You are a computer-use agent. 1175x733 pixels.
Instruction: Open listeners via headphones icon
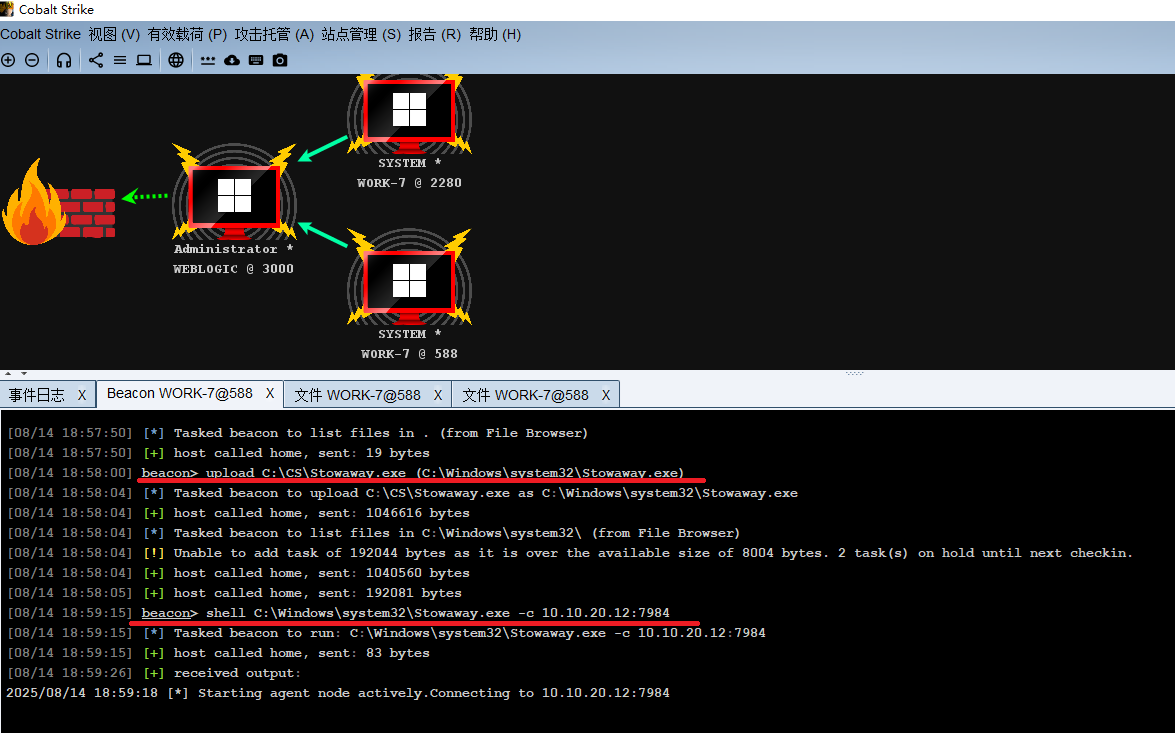pyautogui.click(x=64, y=60)
